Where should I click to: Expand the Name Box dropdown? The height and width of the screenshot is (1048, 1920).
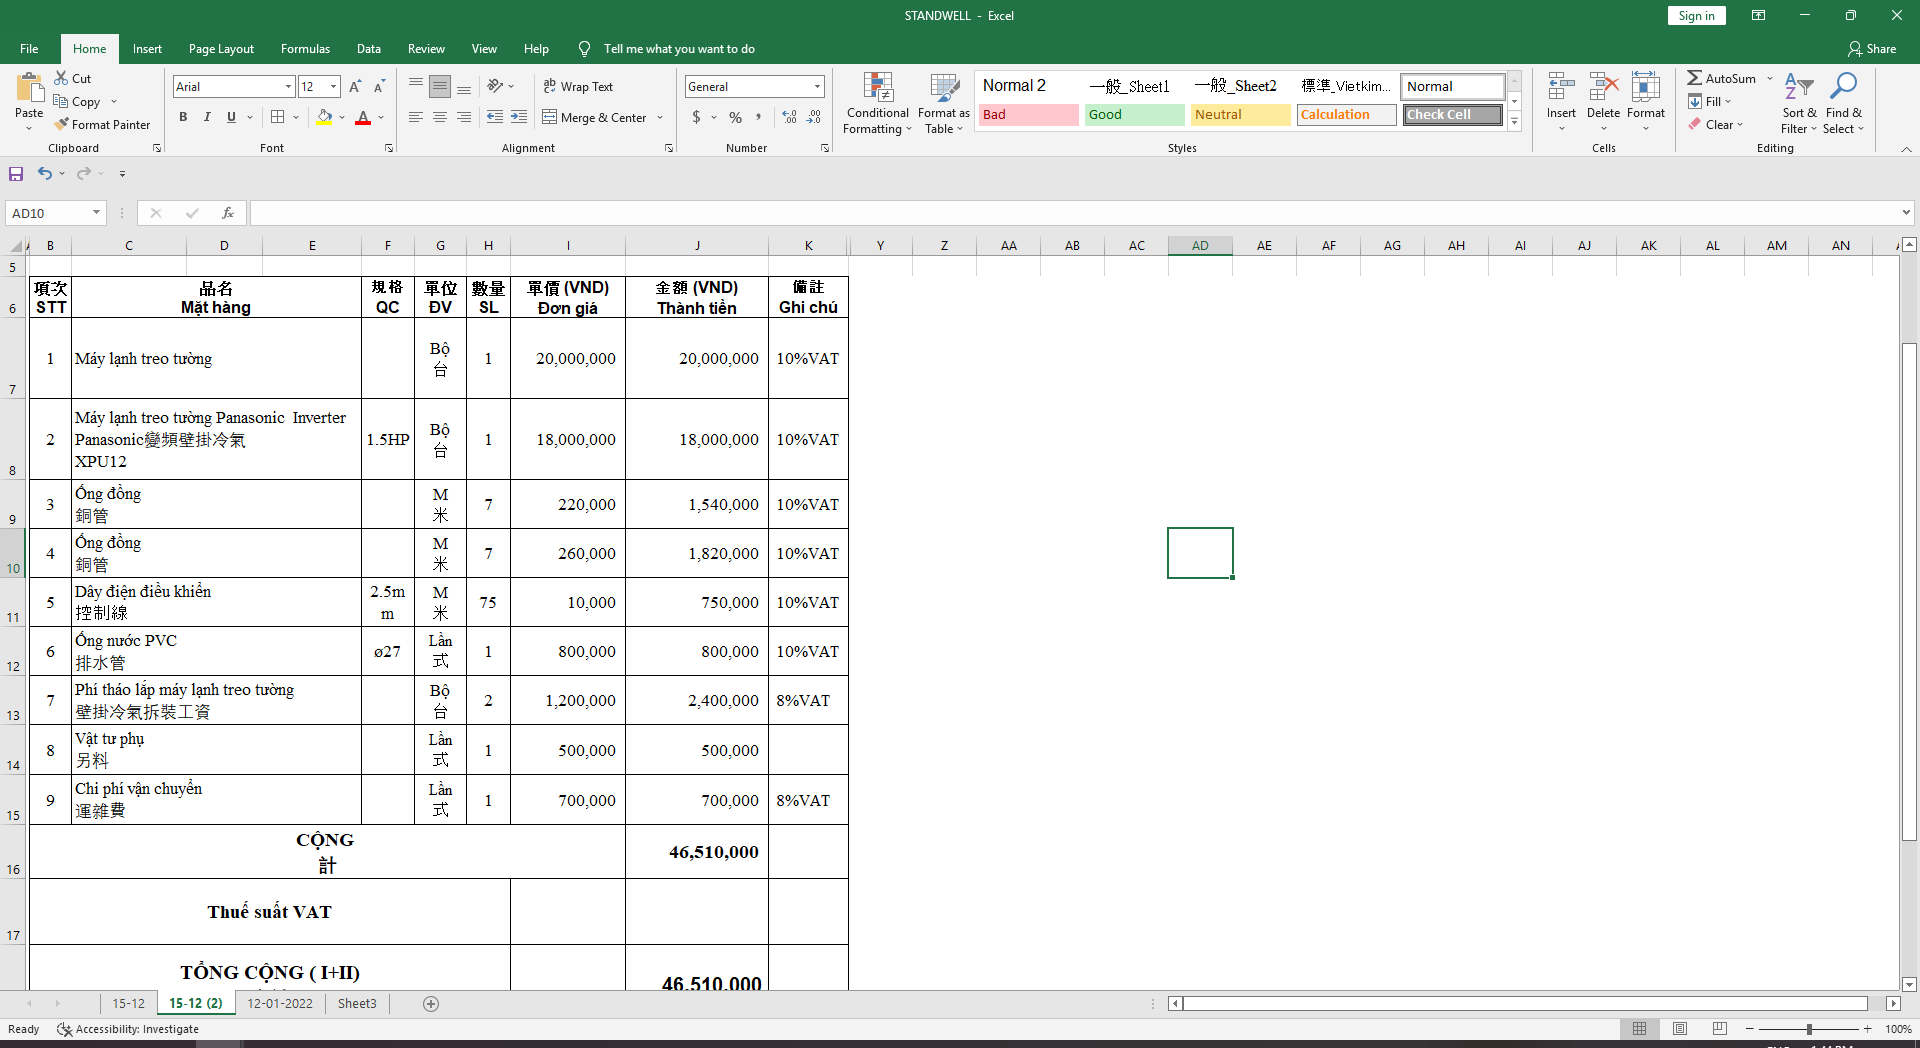(96, 213)
